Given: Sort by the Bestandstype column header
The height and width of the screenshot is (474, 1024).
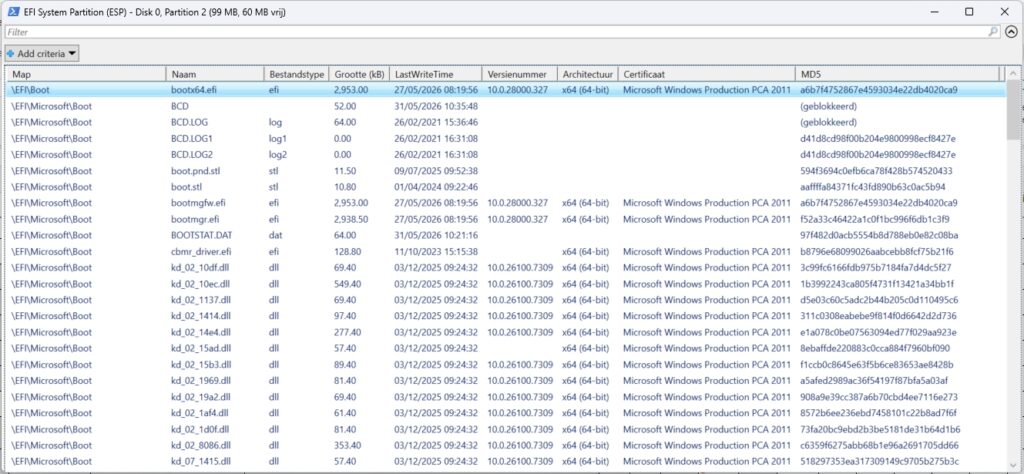Looking at the screenshot, I should pyautogui.click(x=296, y=74).
